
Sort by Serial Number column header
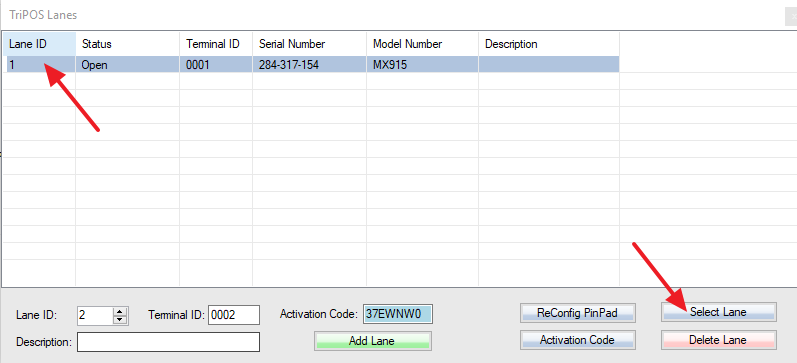tap(310, 44)
